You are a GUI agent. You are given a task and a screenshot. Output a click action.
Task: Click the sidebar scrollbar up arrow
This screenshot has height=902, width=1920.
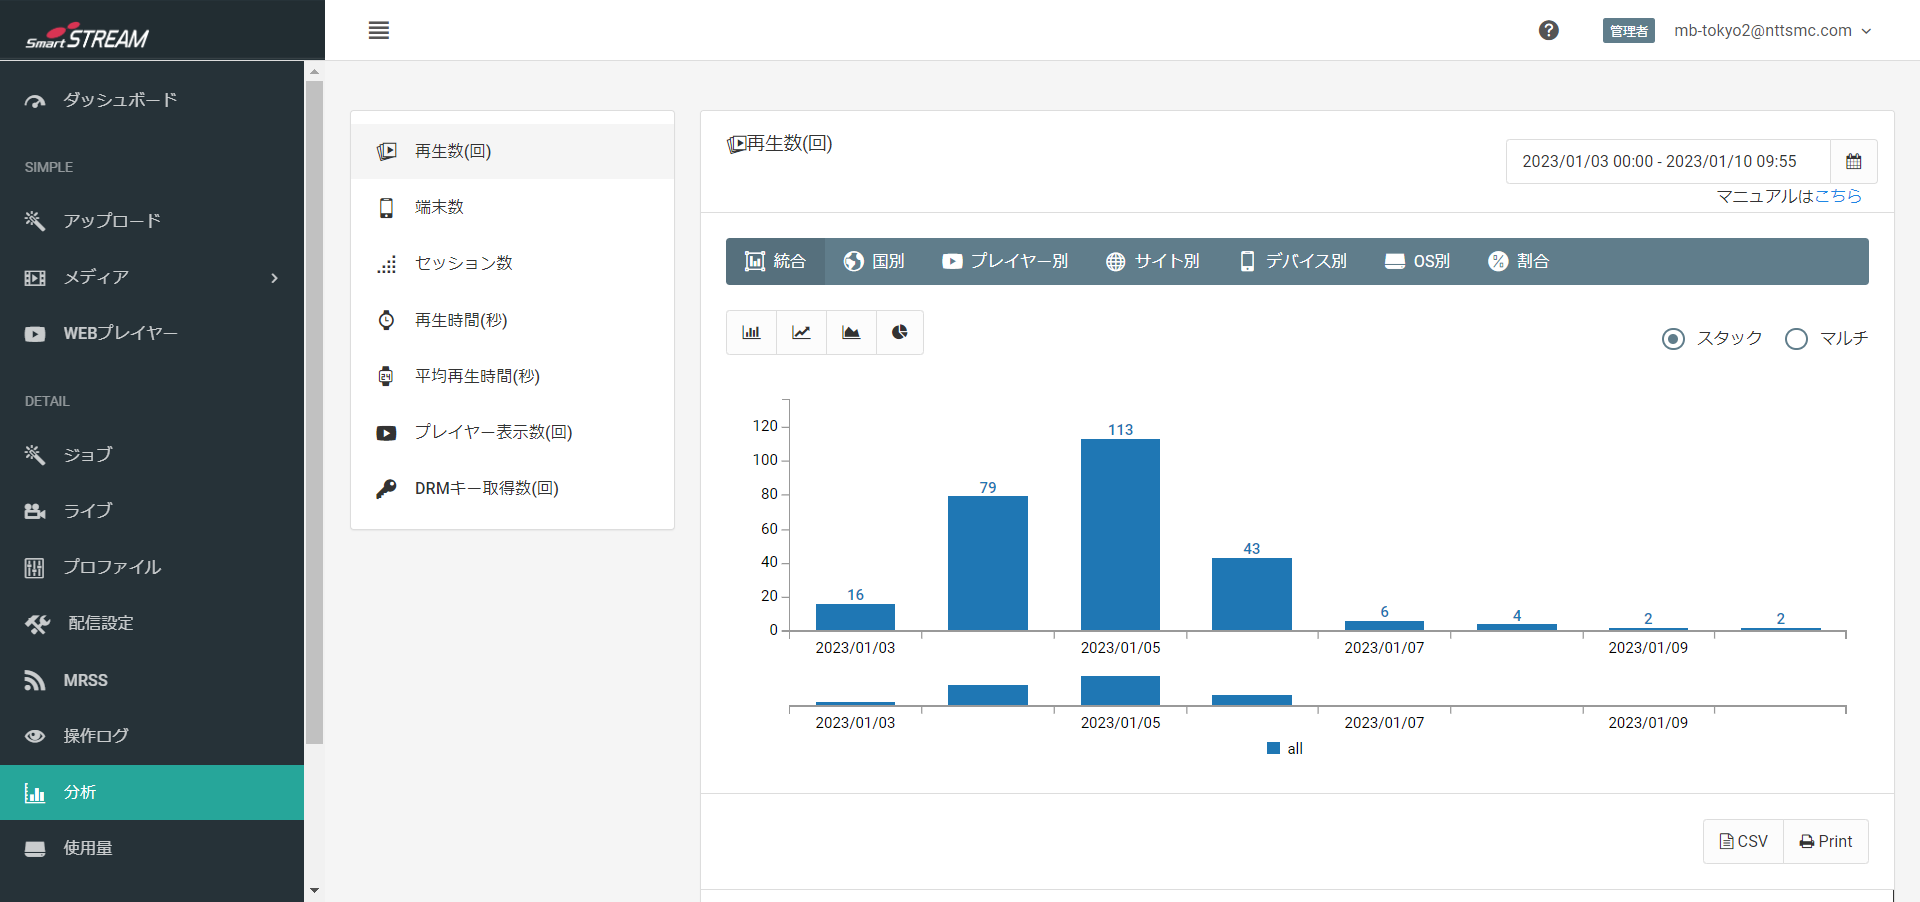[314, 72]
